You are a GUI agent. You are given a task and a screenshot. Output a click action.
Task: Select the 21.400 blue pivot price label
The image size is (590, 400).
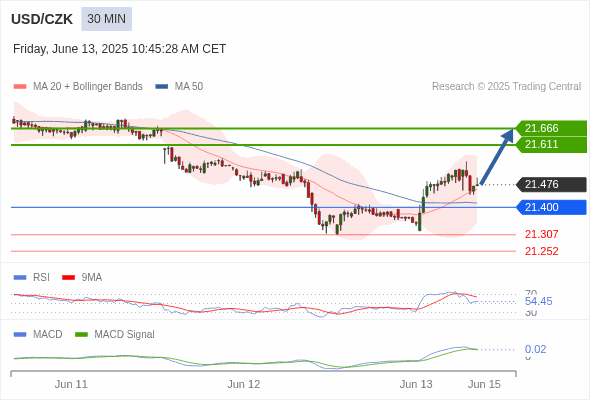(551, 207)
